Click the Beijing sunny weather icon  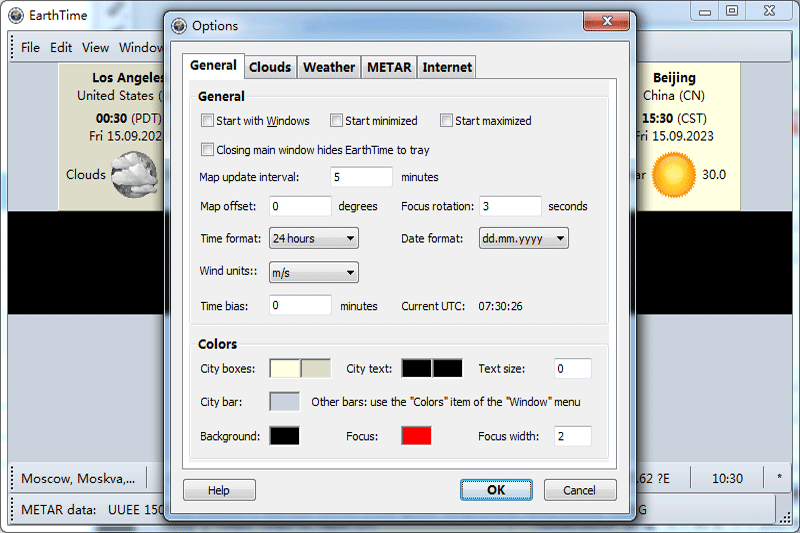(673, 174)
